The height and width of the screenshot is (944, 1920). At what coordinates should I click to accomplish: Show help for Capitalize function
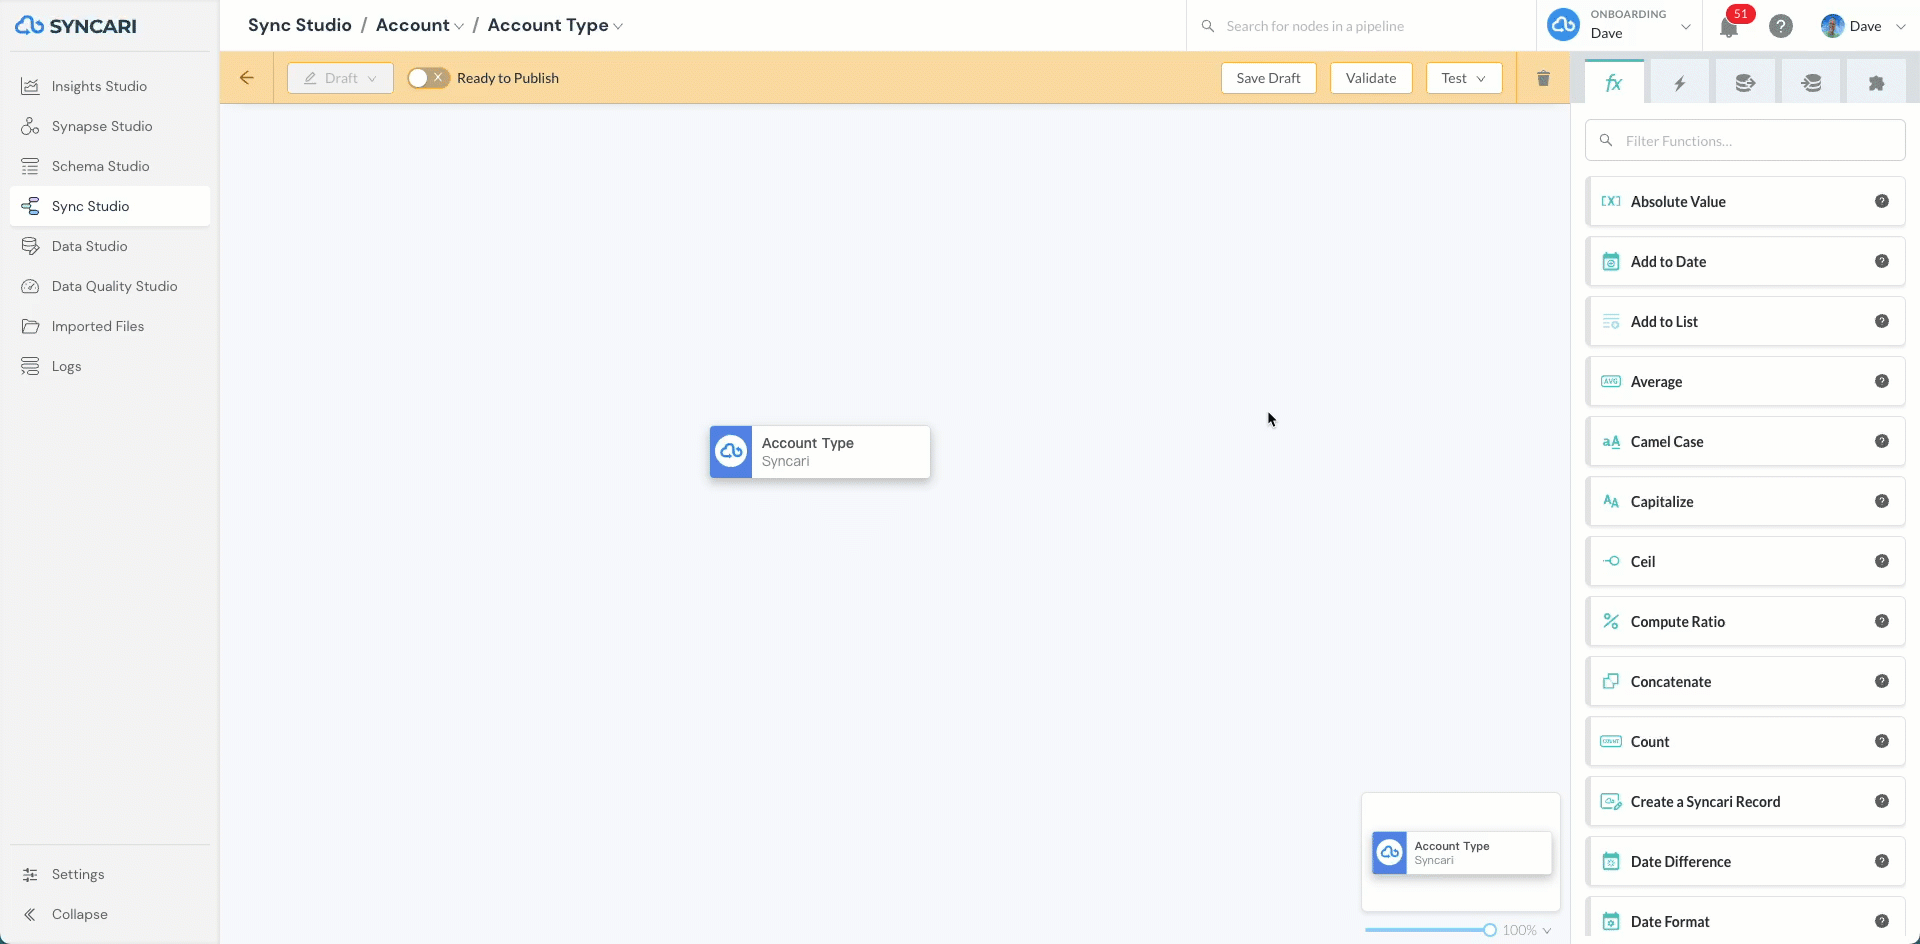click(1882, 501)
